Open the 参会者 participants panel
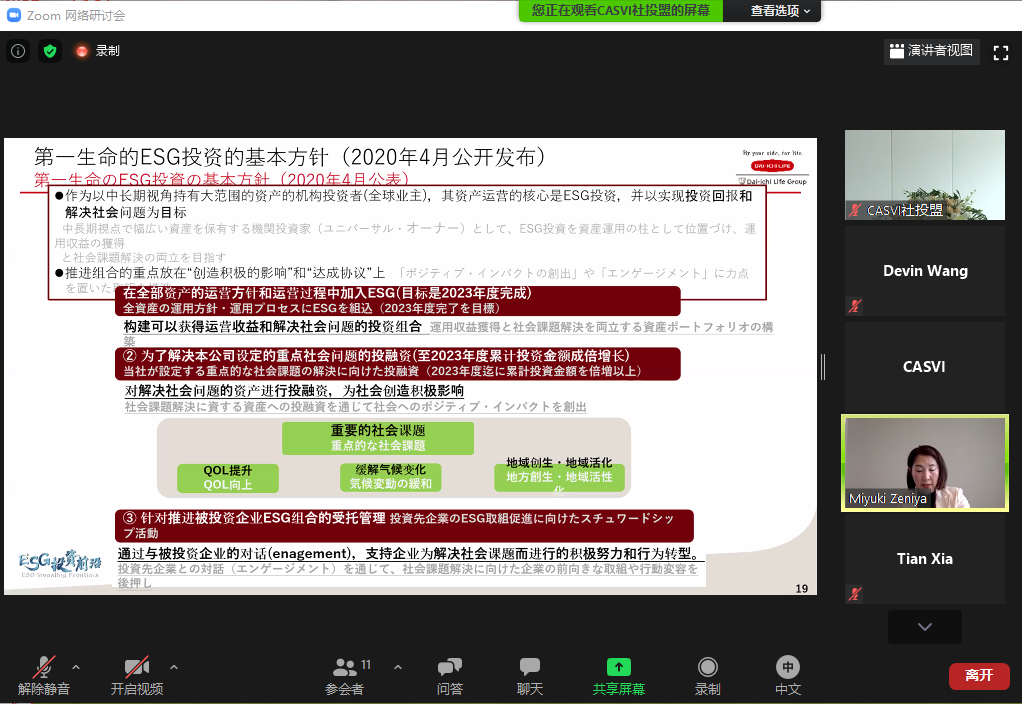 345,675
